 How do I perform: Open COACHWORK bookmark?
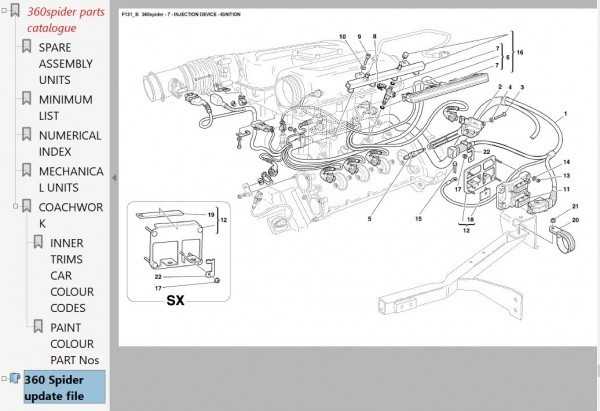click(x=71, y=215)
